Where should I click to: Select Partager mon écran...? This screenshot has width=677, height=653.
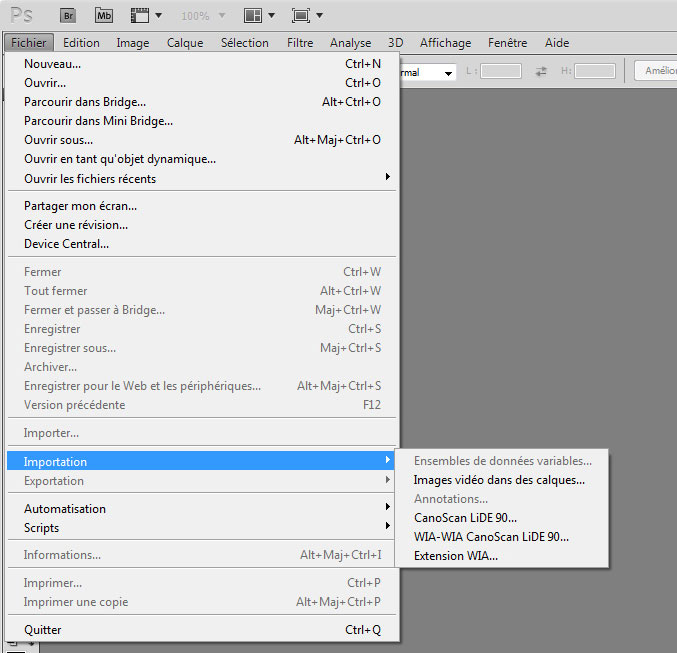[202, 206]
